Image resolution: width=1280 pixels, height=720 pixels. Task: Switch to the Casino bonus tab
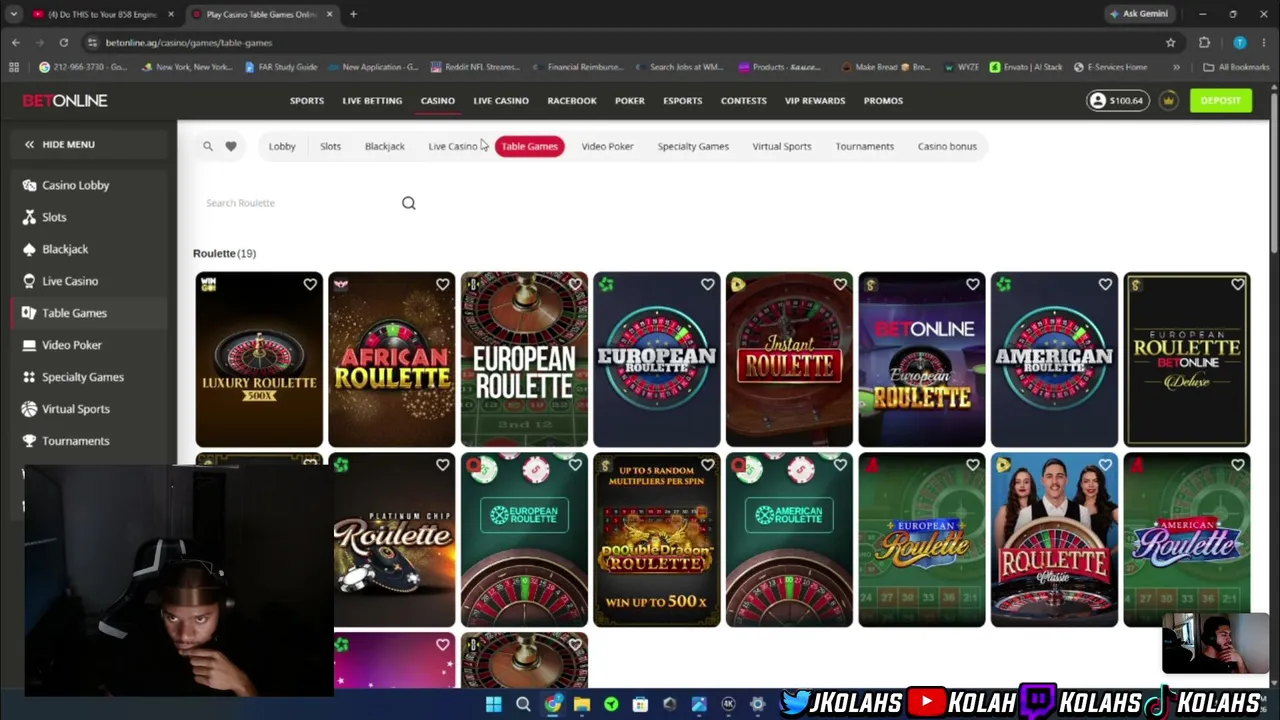[x=947, y=146]
